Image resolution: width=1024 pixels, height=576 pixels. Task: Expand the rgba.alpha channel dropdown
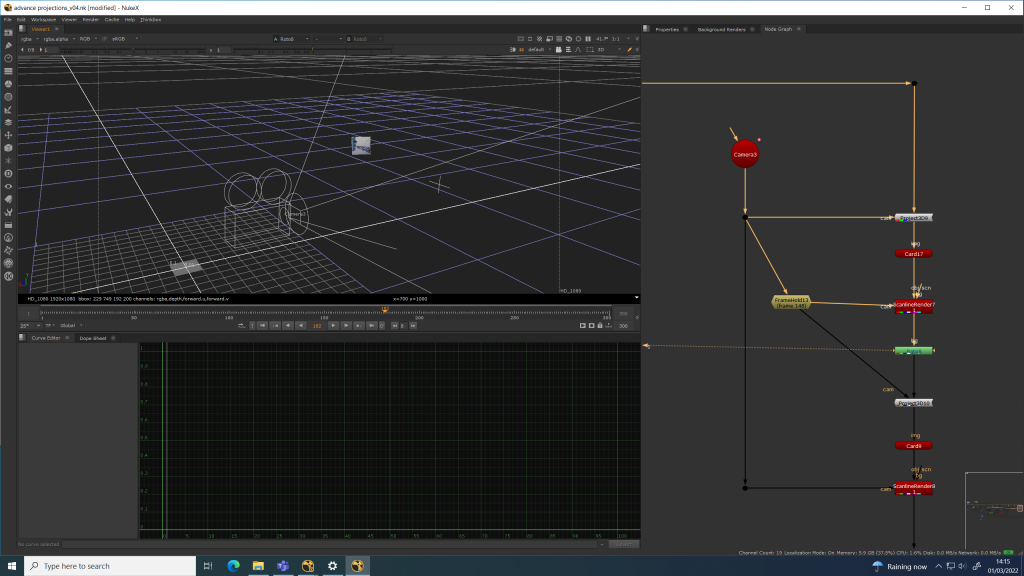click(x=55, y=39)
